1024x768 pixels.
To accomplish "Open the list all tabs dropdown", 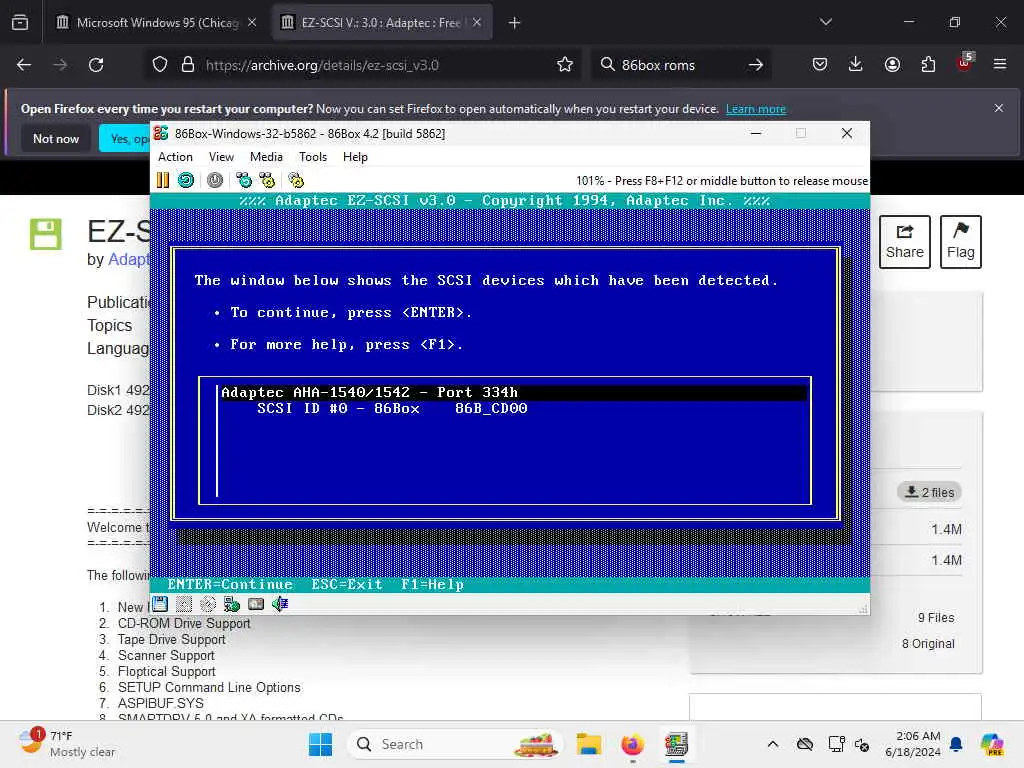I will tap(825, 23).
